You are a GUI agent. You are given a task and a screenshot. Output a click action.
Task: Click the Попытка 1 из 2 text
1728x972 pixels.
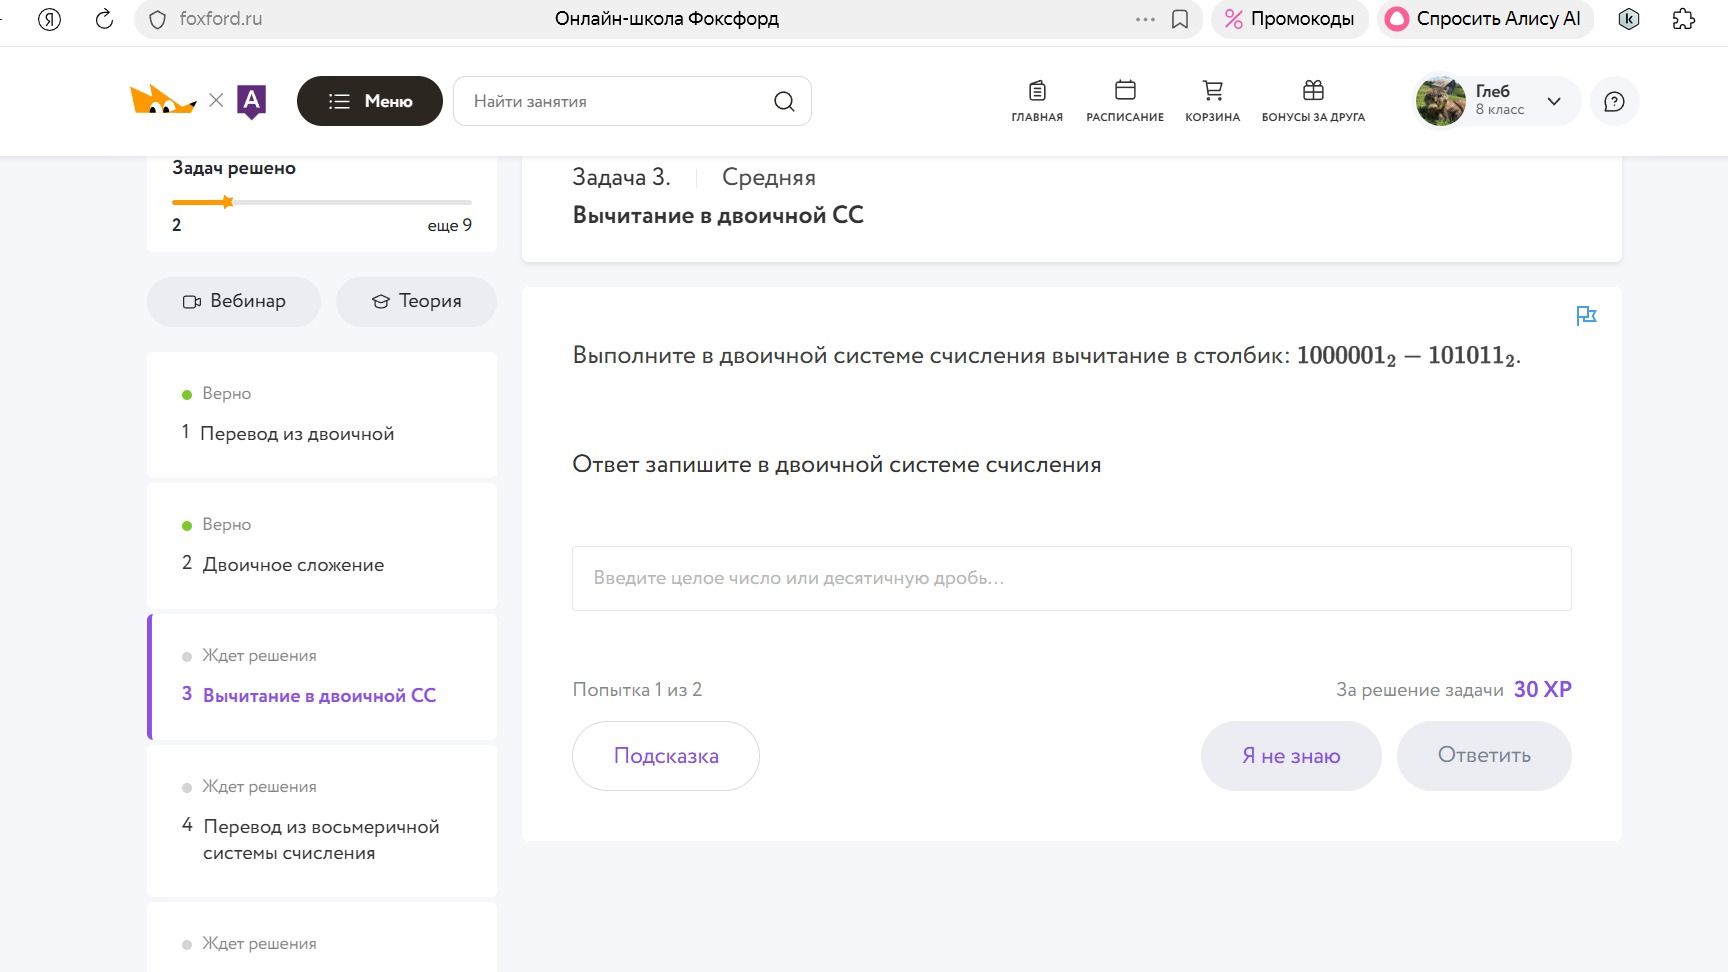(637, 689)
